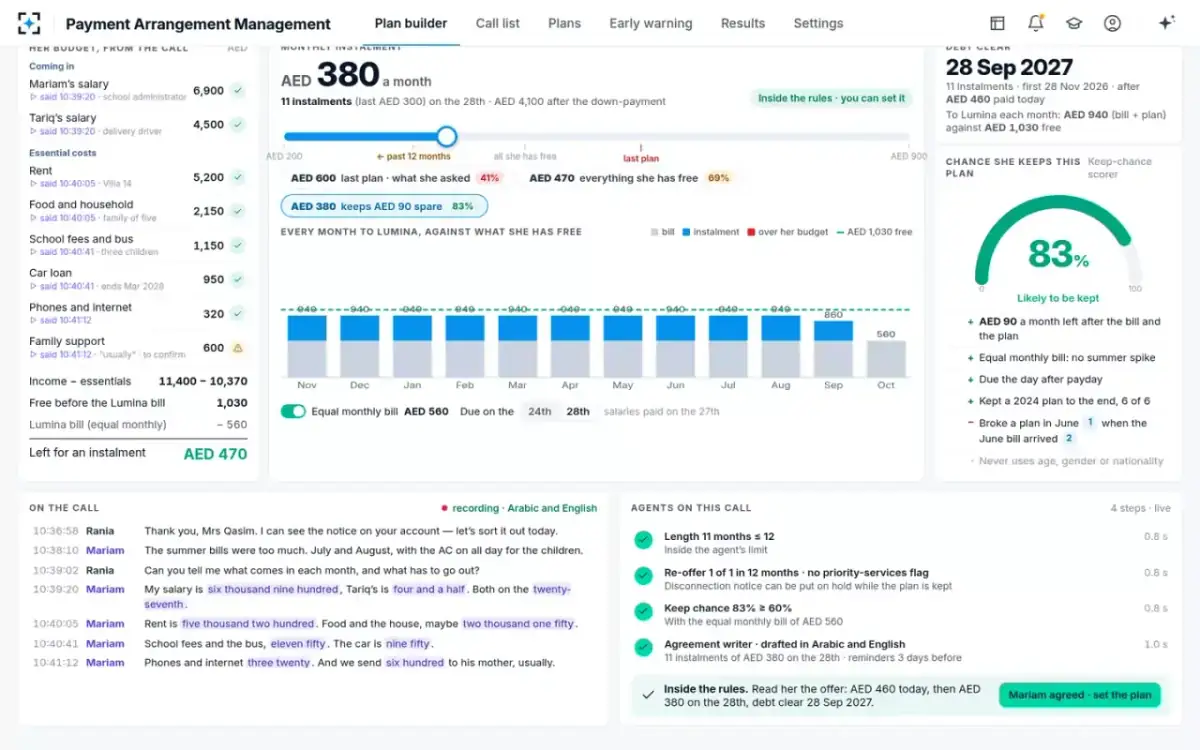Image resolution: width=1200 pixels, height=750 pixels.
Task: Click the highlighted phrase six thousand nine hundred
Action: 273,589
